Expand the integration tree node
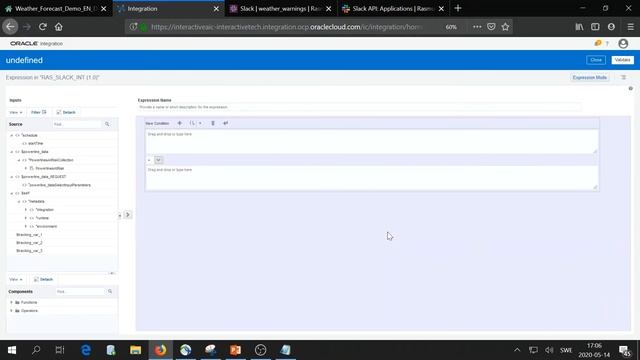 click(x=26, y=210)
